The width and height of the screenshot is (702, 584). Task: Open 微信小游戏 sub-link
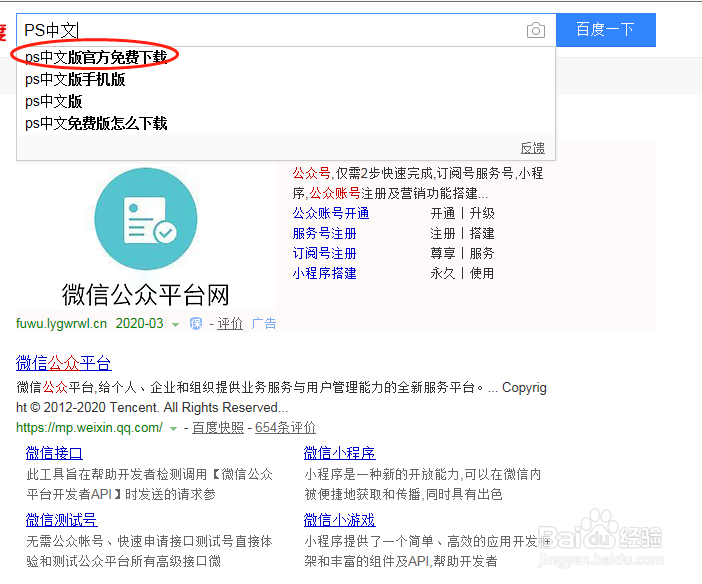339,520
